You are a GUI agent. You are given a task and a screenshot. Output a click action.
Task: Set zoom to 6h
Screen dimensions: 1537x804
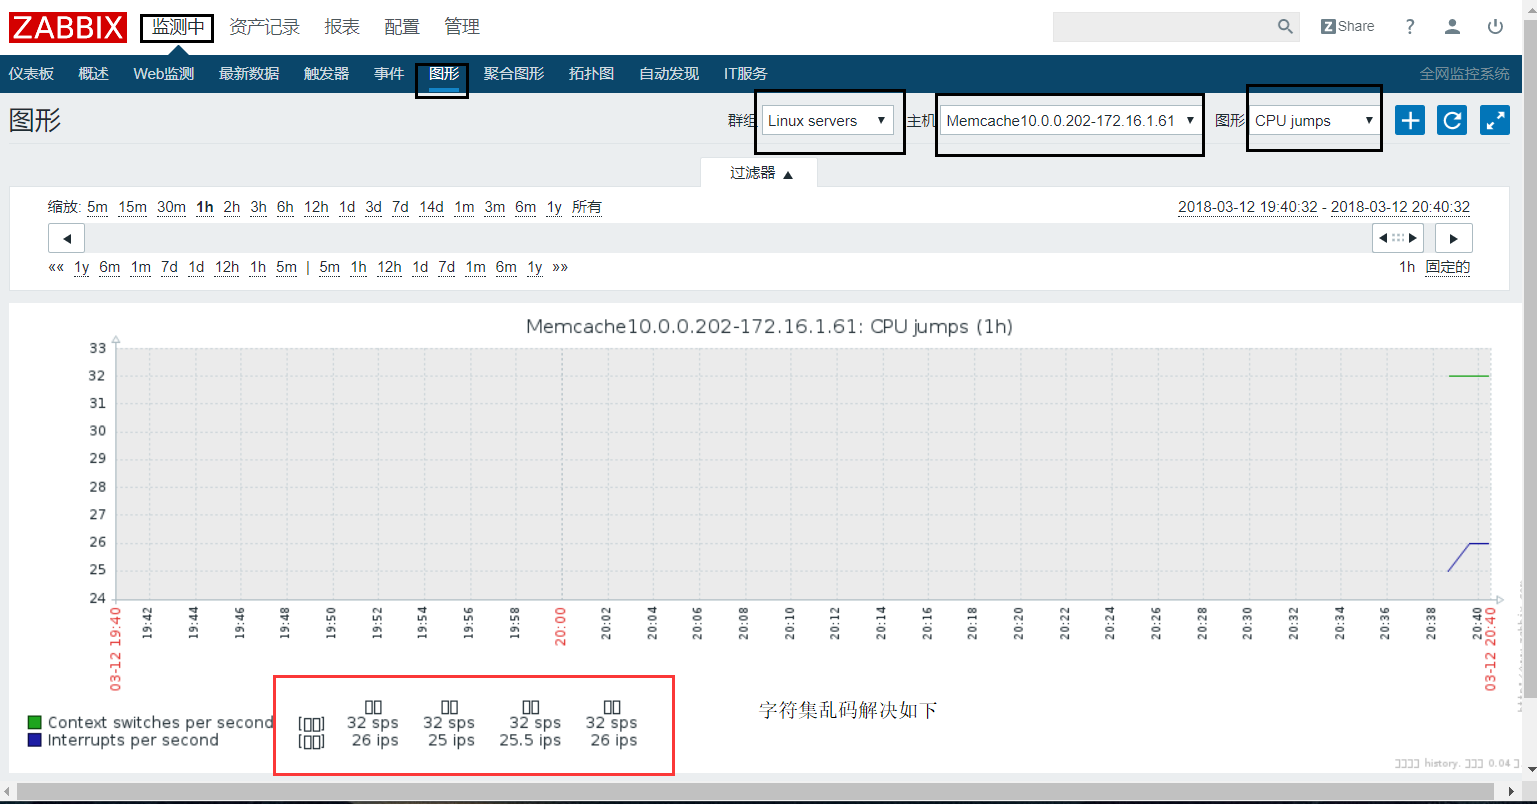point(285,207)
